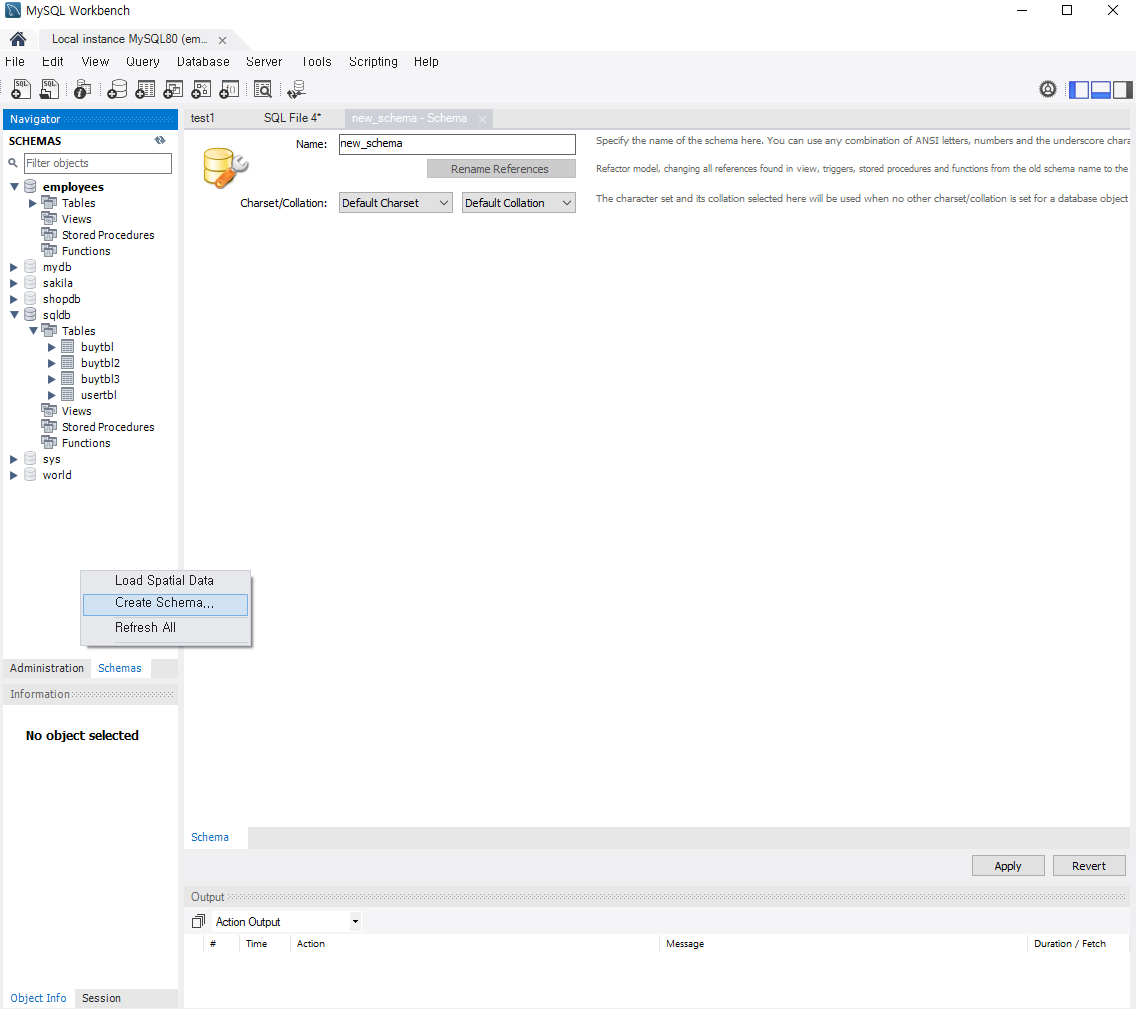Click output copy icon beside Action Output
The height and width of the screenshot is (1009, 1137).
coord(198,921)
